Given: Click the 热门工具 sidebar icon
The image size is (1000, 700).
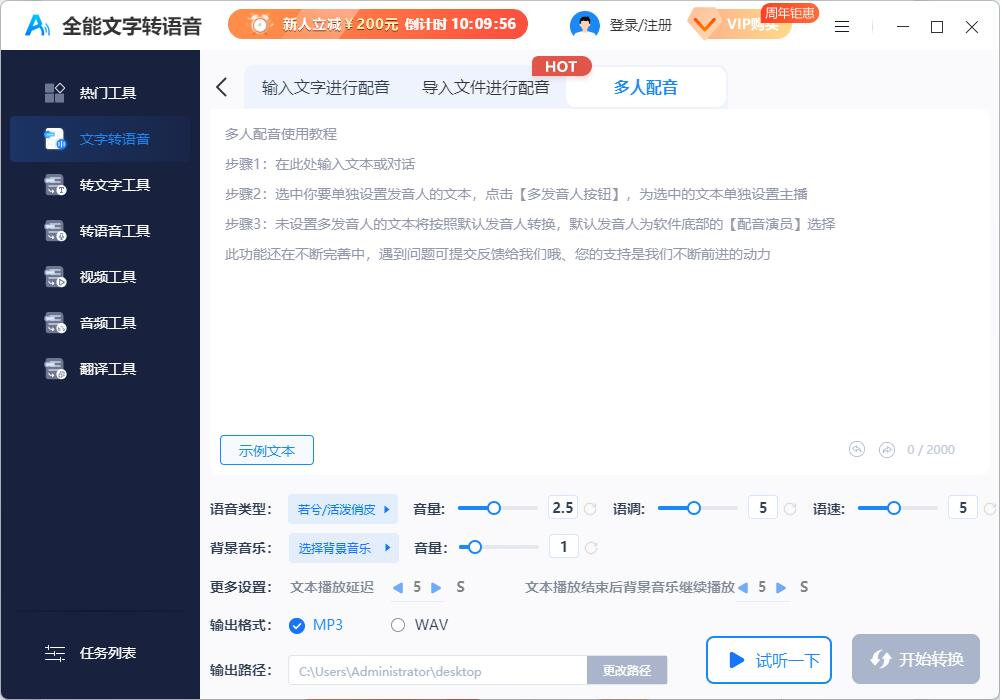Looking at the screenshot, I should coord(55,92).
